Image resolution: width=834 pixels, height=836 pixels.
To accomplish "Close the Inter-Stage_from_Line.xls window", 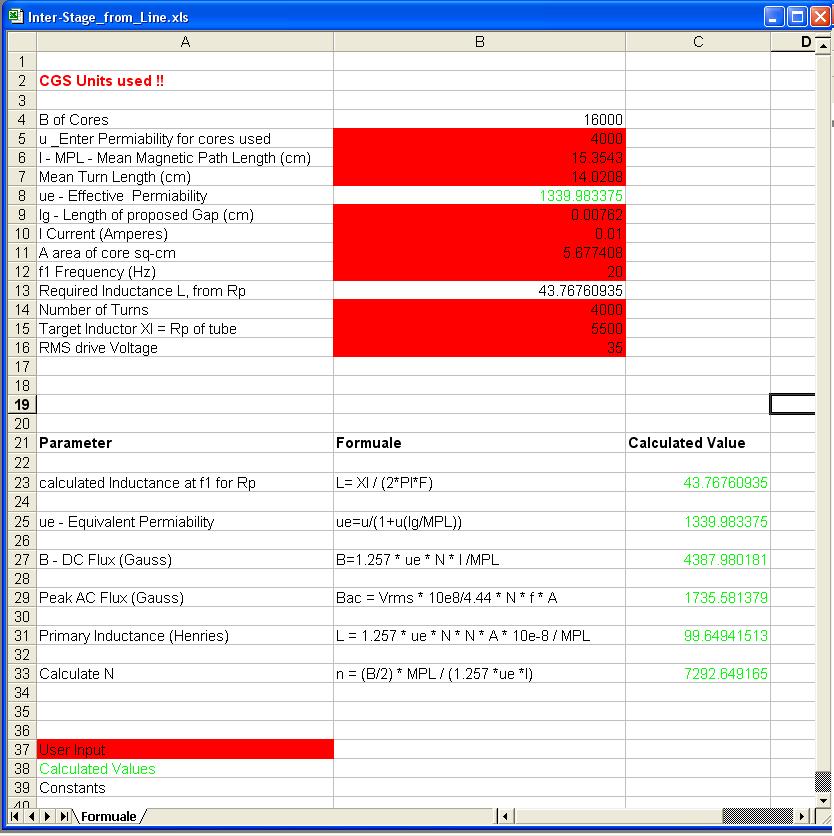I will [821, 17].
